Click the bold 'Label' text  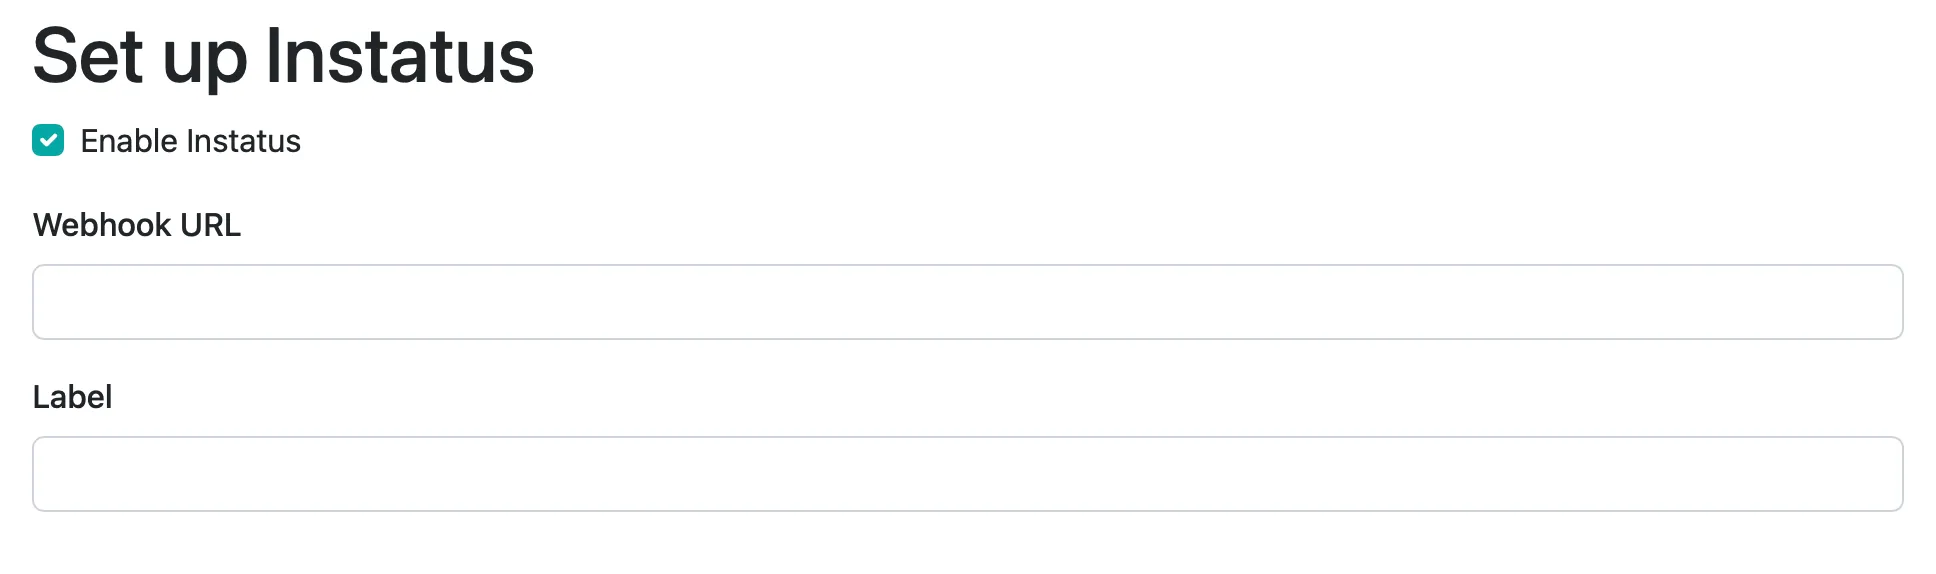(72, 397)
